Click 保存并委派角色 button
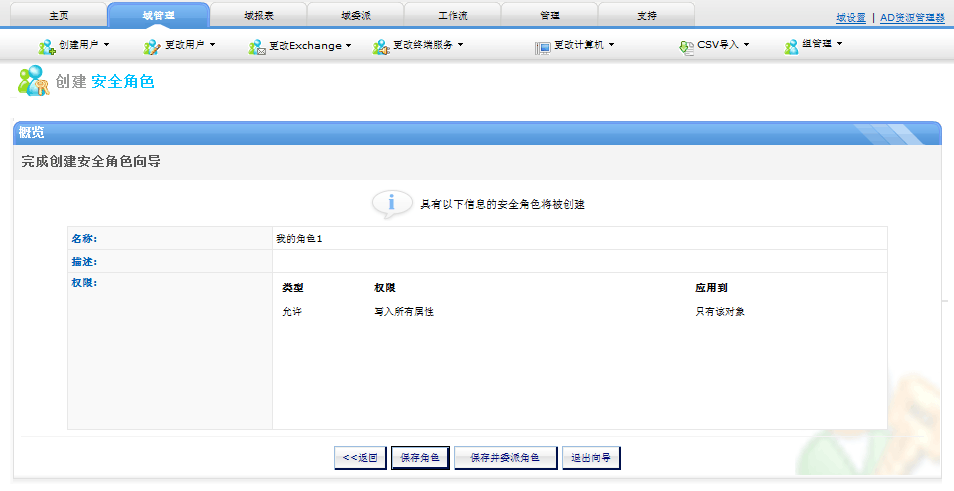Screen dimensions: 954x491 pyautogui.click(x=505, y=458)
